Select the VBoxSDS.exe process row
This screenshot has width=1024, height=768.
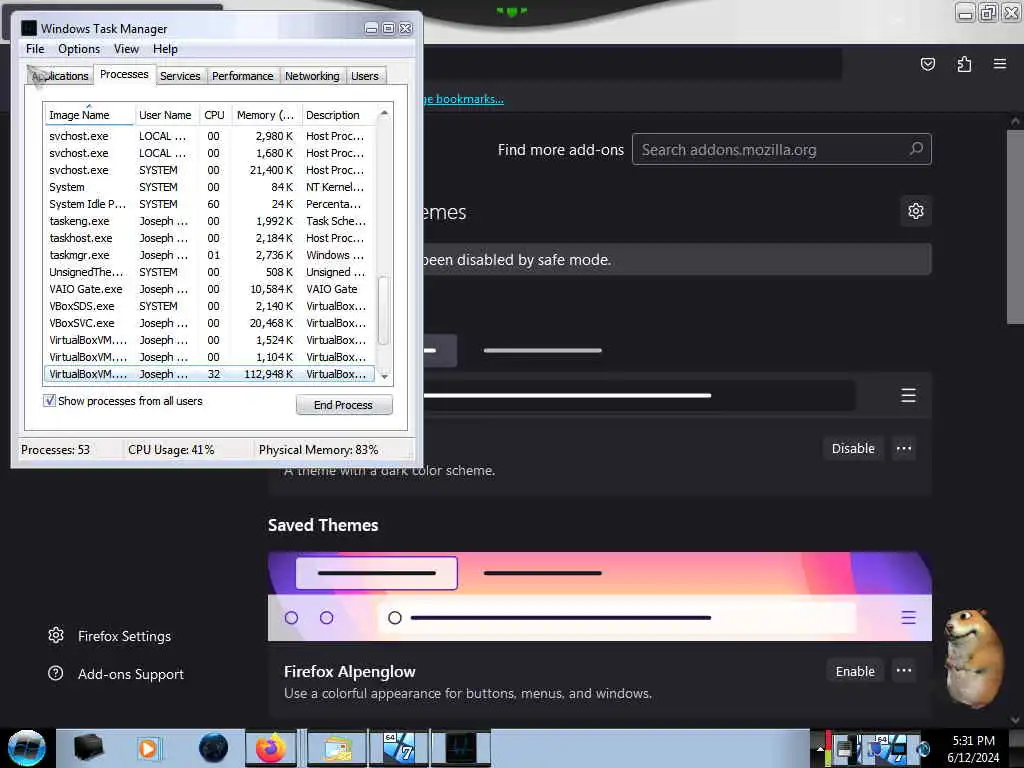click(x=209, y=306)
